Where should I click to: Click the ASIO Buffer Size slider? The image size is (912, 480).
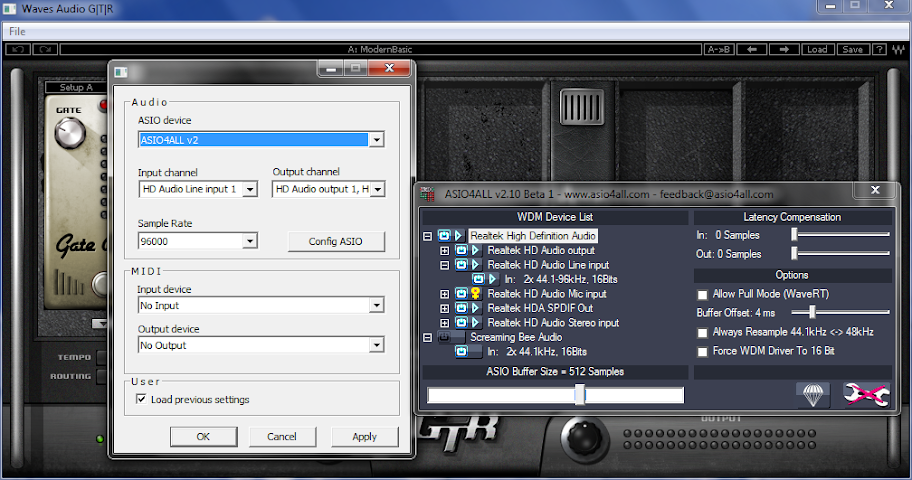tap(555, 396)
